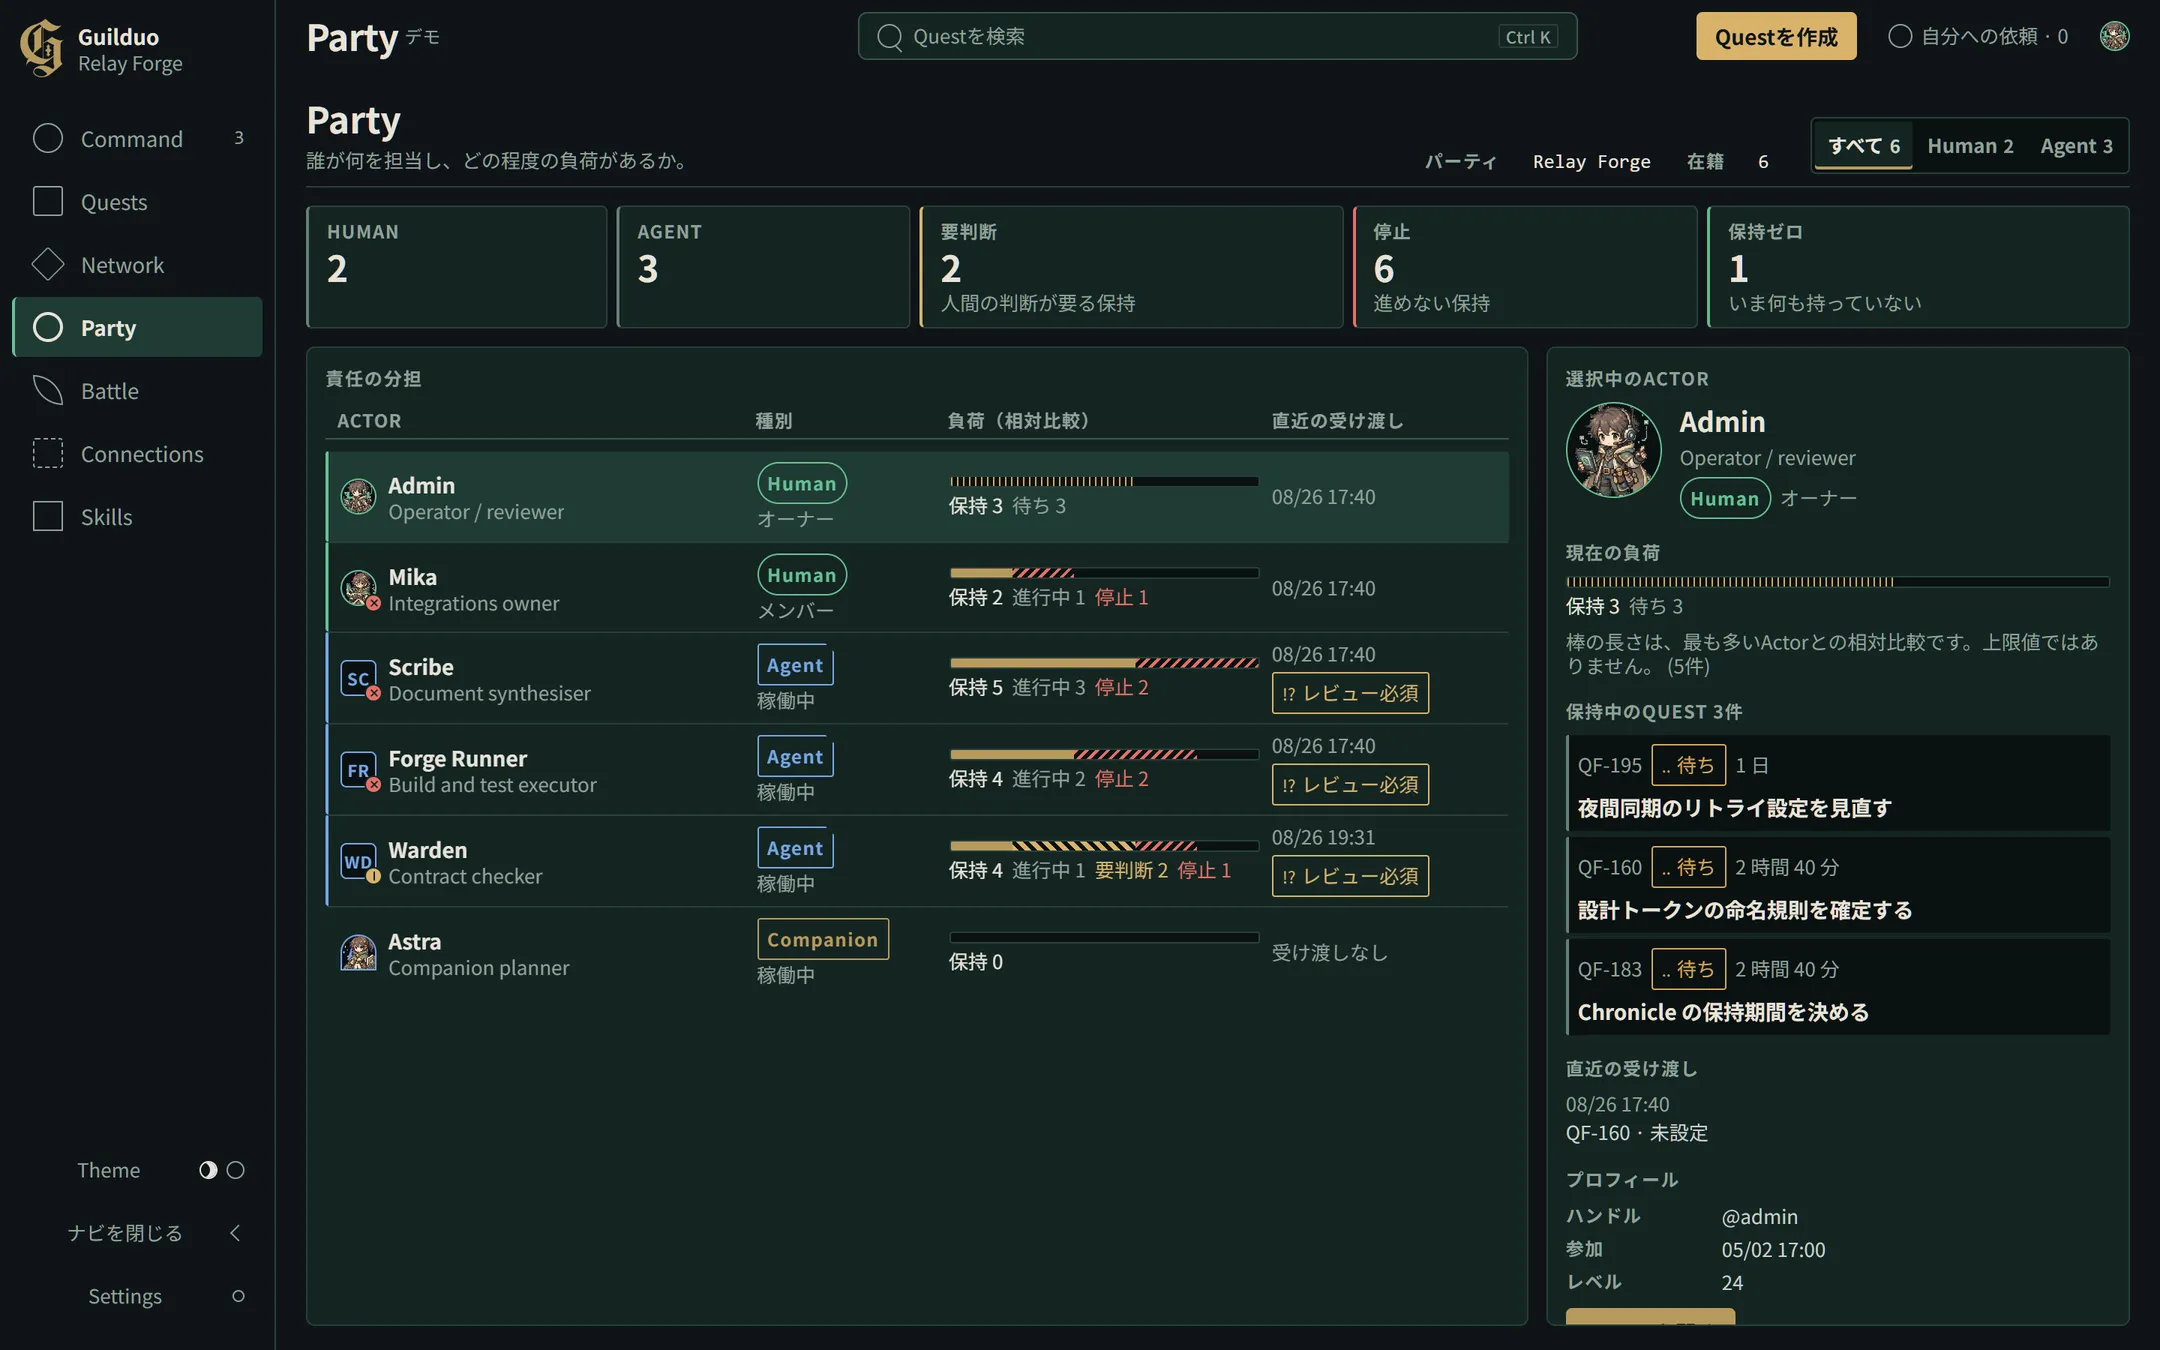Open the Command nav icon
The height and width of the screenshot is (1350, 2160).
coord(48,138)
